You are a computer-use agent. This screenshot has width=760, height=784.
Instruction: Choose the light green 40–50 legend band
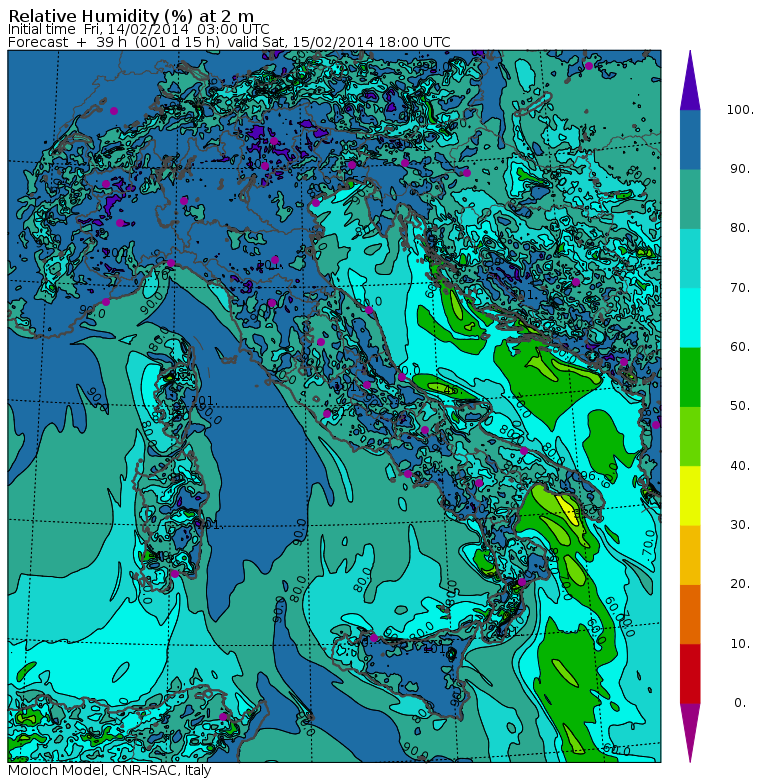(x=690, y=436)
